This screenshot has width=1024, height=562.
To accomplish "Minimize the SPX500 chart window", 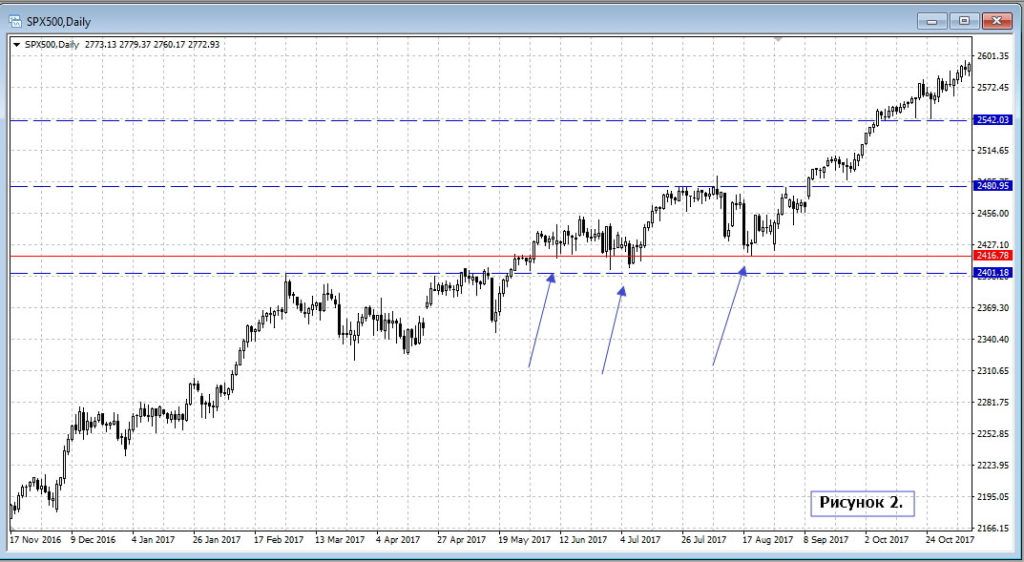I will point(933,20).
